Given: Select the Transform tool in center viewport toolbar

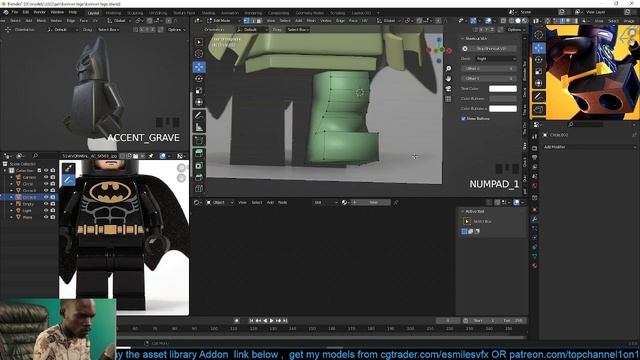Looking at the screenshot, I should click(199, 102).
